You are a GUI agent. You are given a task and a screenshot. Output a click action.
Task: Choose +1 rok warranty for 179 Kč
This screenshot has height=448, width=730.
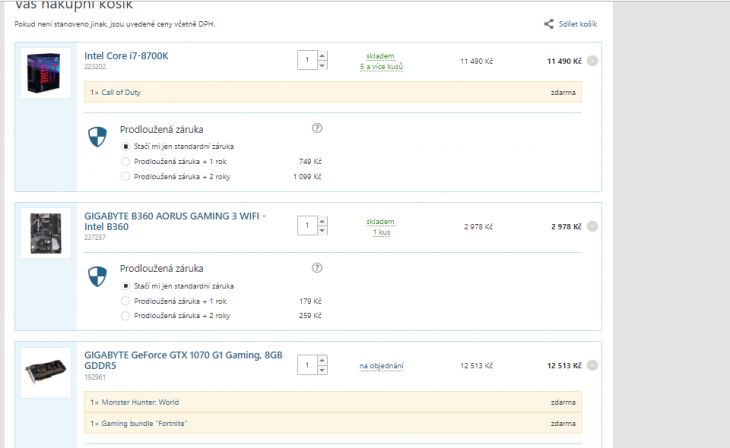coord(125,301)
